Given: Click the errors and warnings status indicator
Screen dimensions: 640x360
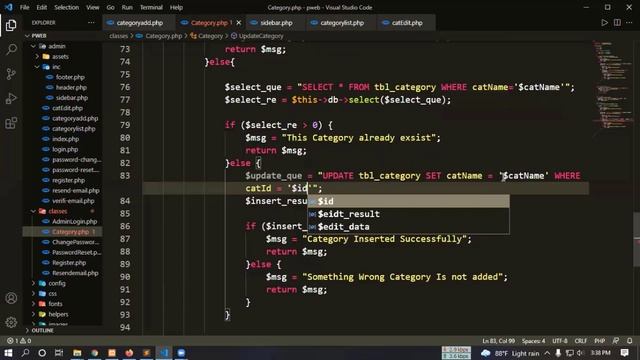Looking at the screenshot, I should point(19,341).
